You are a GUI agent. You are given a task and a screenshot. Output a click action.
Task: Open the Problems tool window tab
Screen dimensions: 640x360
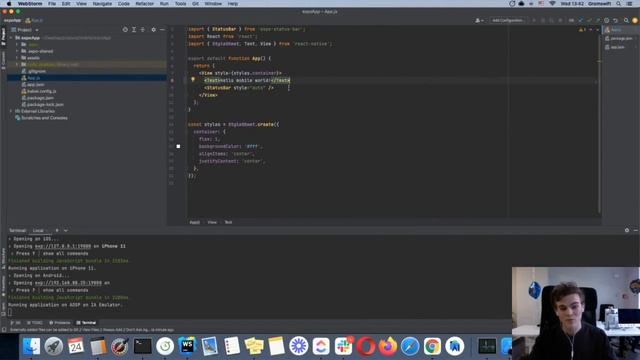(x=60, y=323)
